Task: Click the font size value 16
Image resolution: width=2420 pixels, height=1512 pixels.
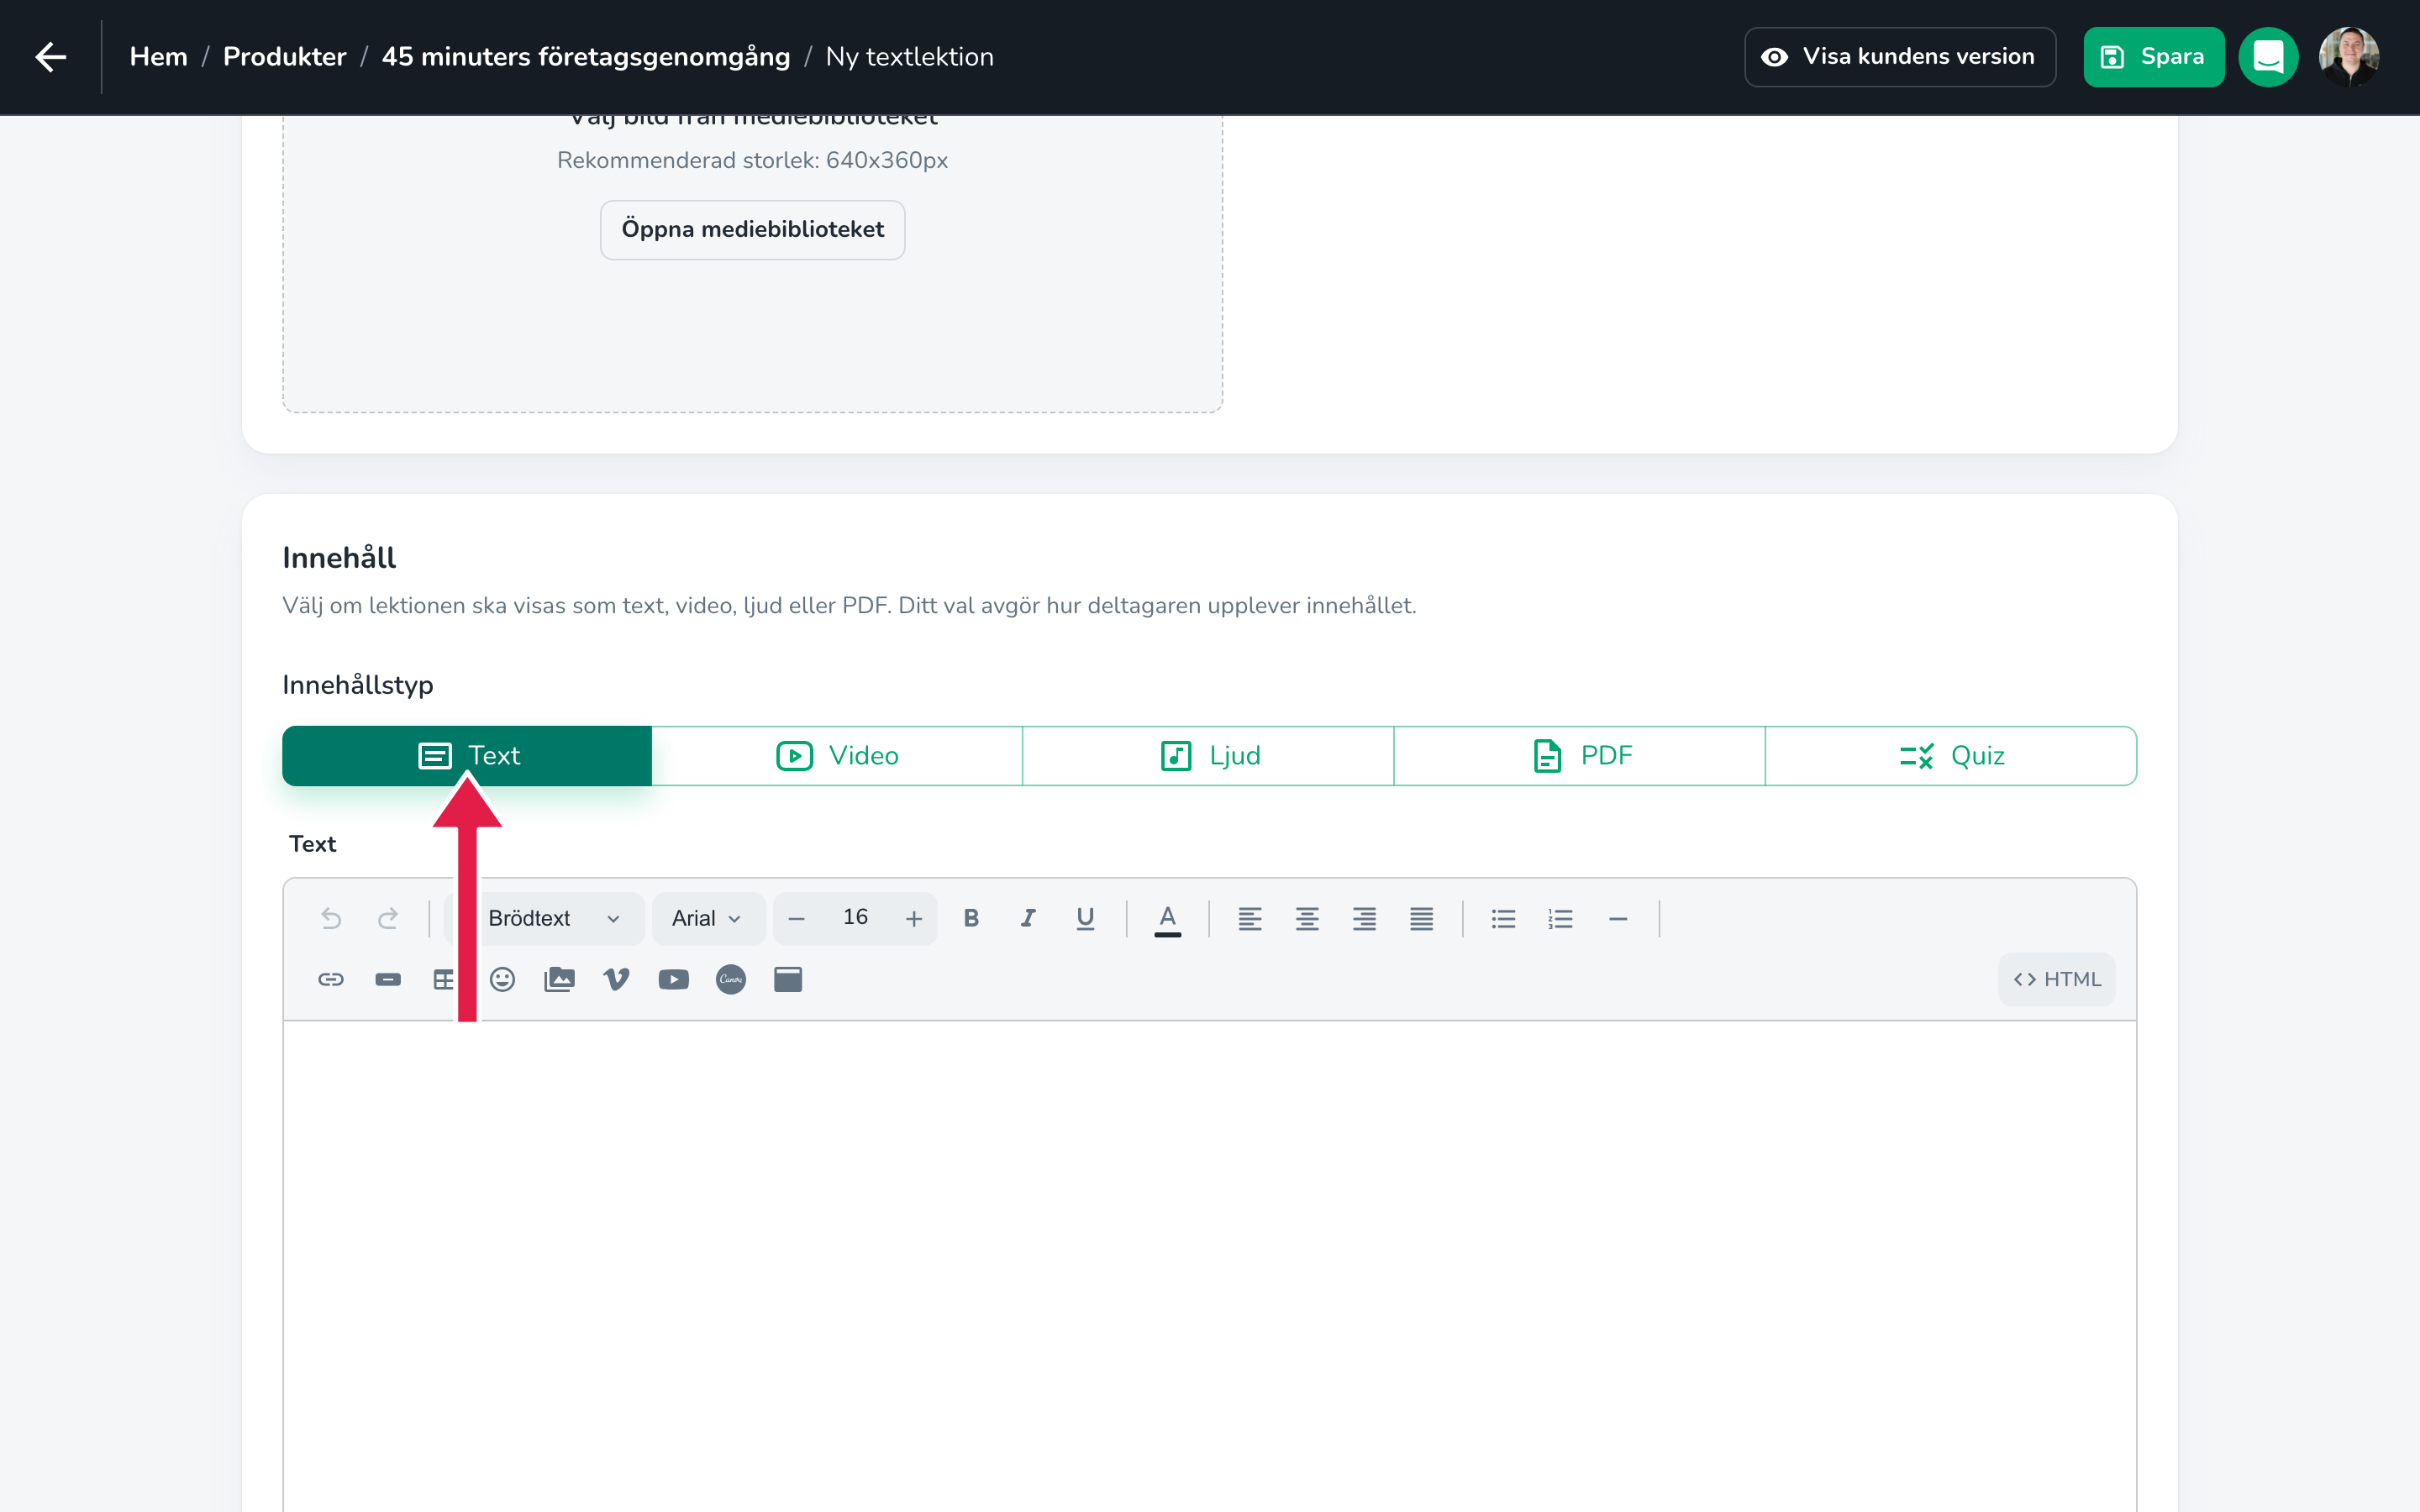Action: coord(855,917)
